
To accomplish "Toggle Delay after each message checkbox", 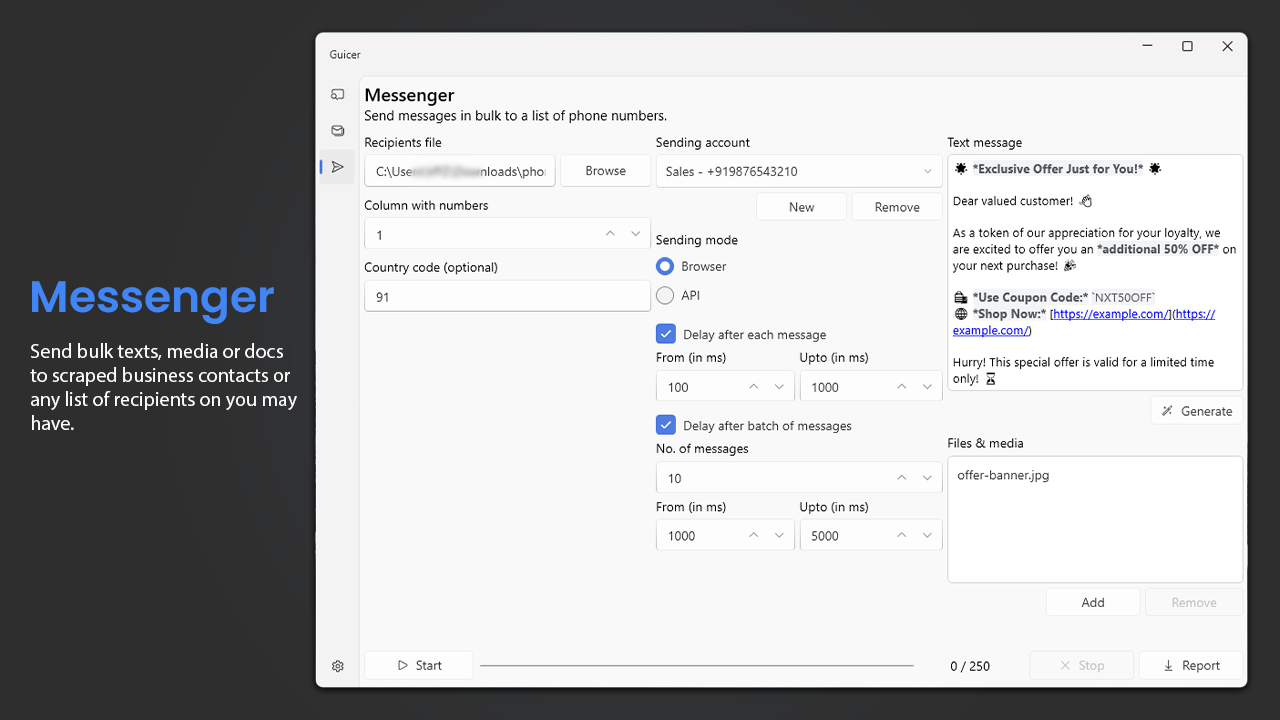I will (x=665, y=334).
